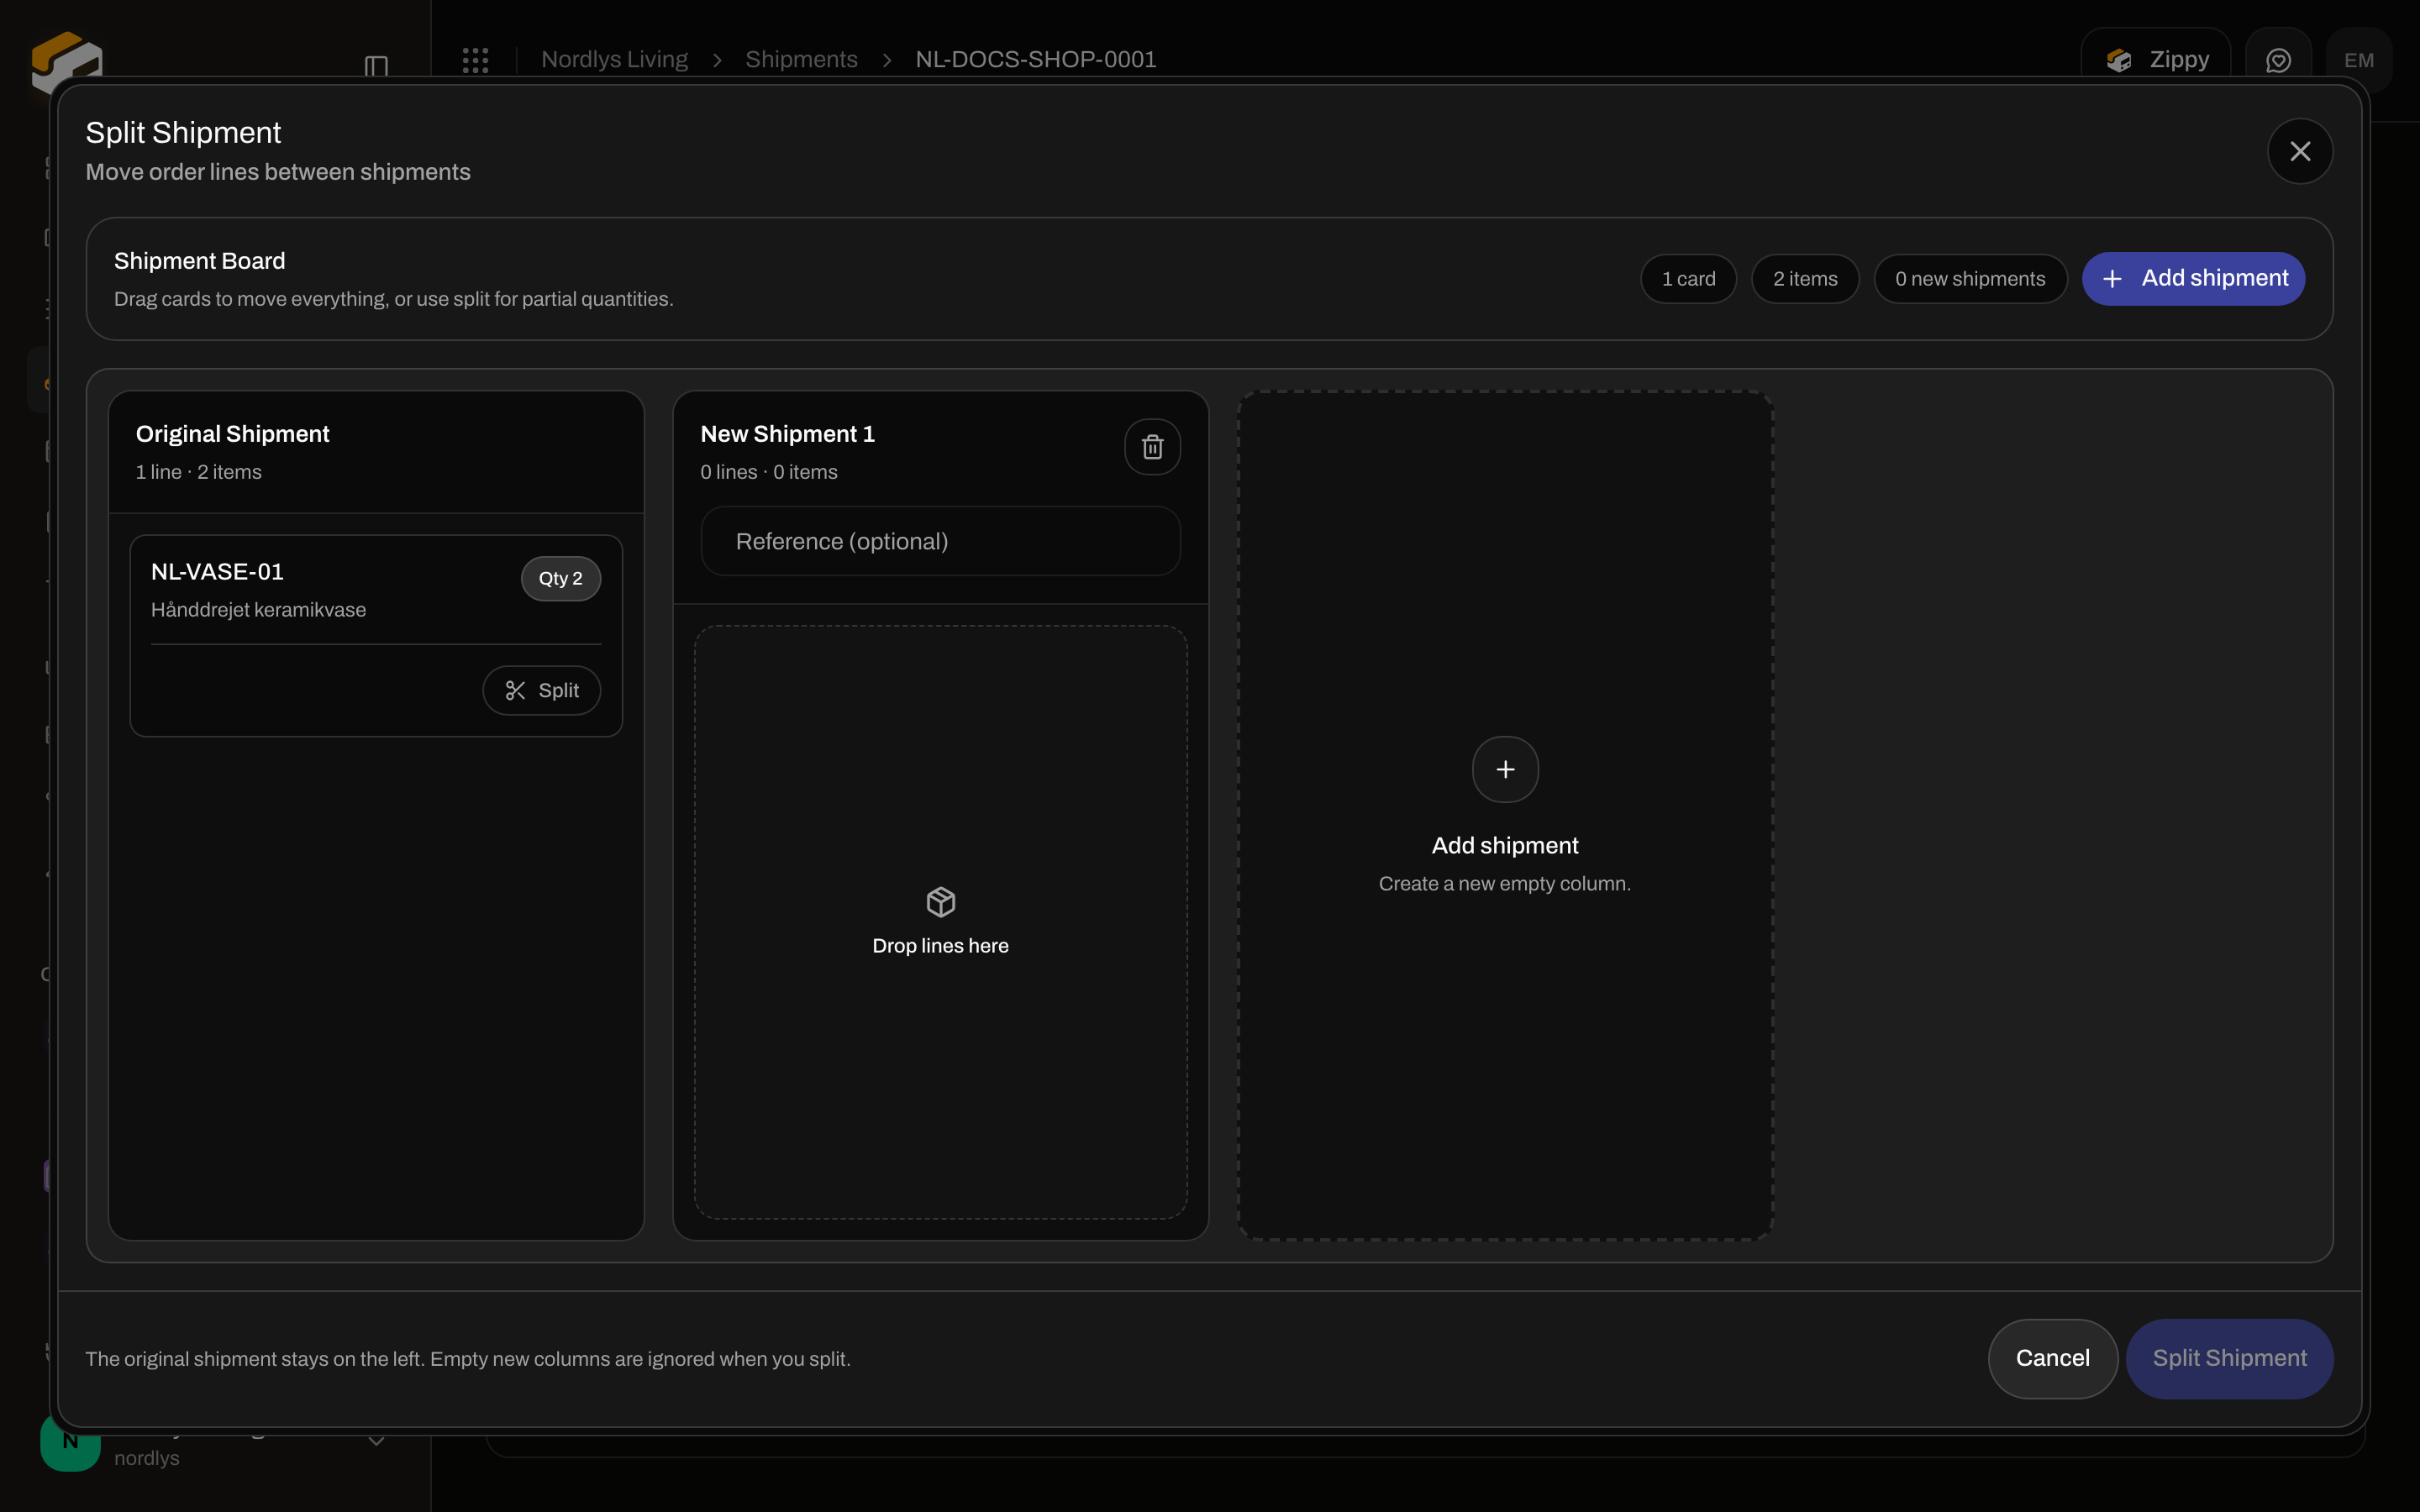This screenshot has width=2420, height=1512.
Task: Open the apps grid icon
Action: (x=475, y=60)
